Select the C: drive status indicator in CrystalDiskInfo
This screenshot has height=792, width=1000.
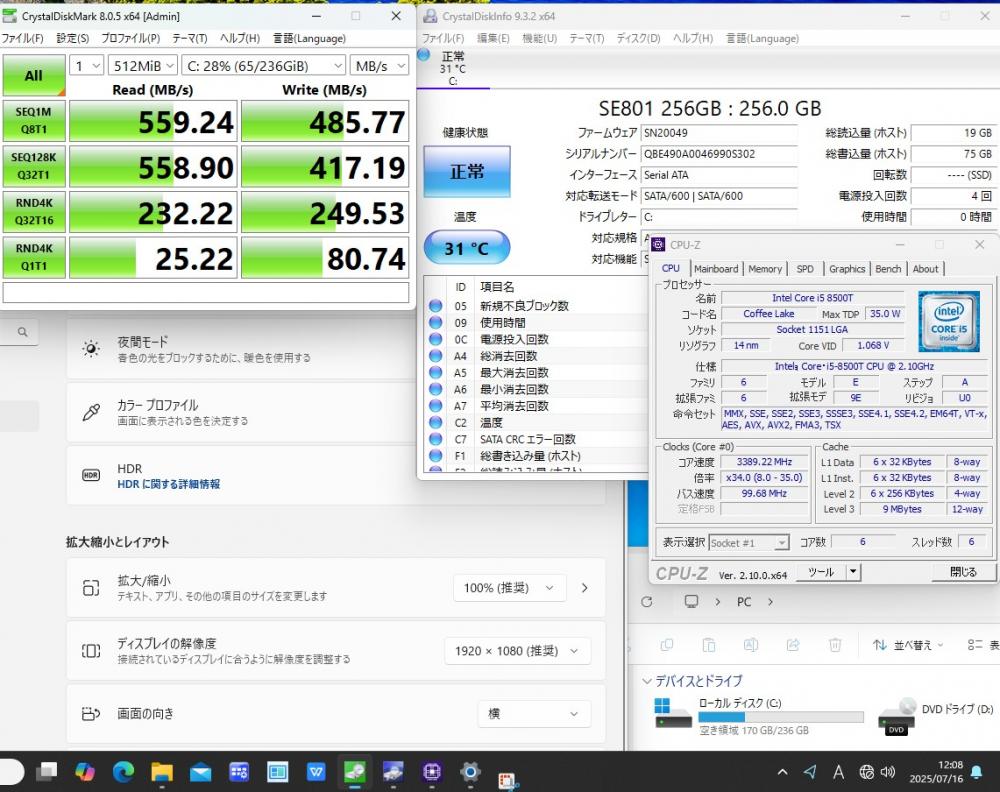(452, 68)
